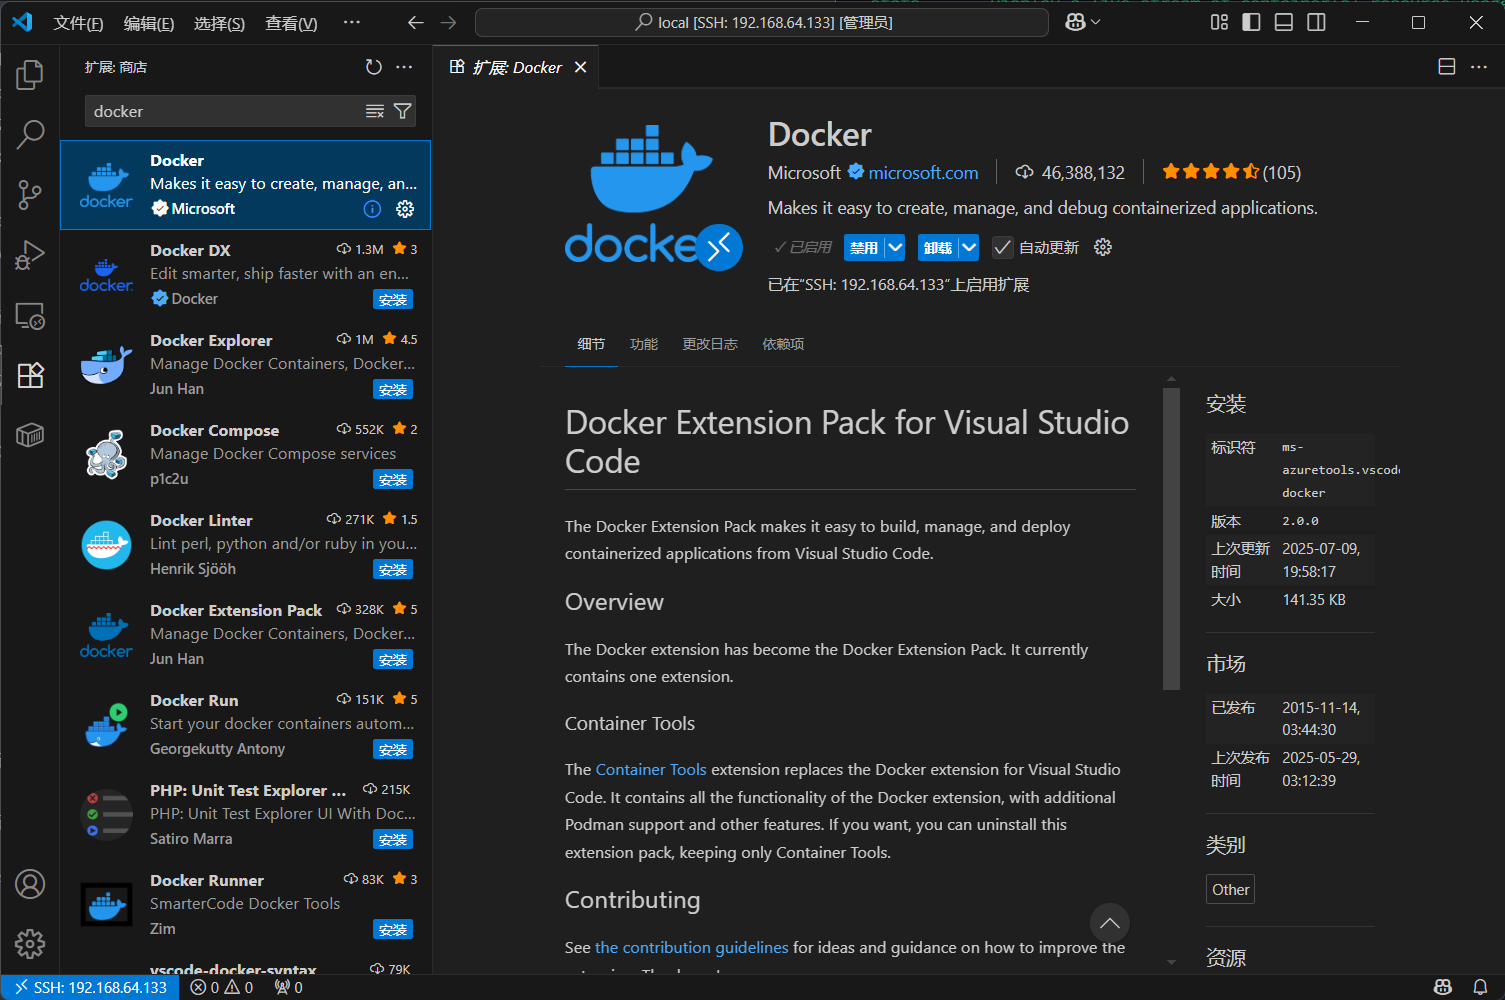1505x1000 pixels.
Task: Open notifications bell in status bar
Action: click(x=1480, y=987)
